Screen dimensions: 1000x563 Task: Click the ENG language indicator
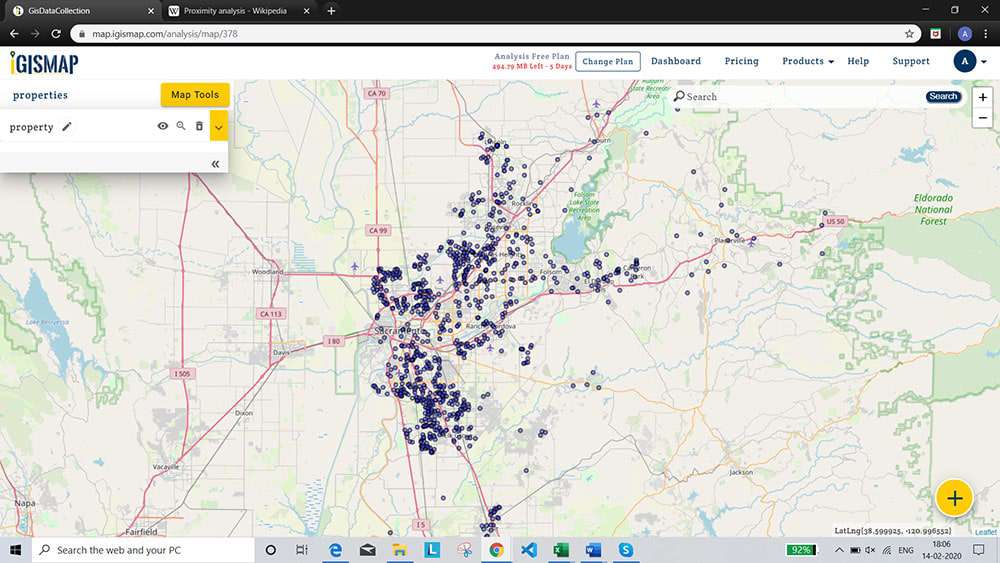point(906,550)
